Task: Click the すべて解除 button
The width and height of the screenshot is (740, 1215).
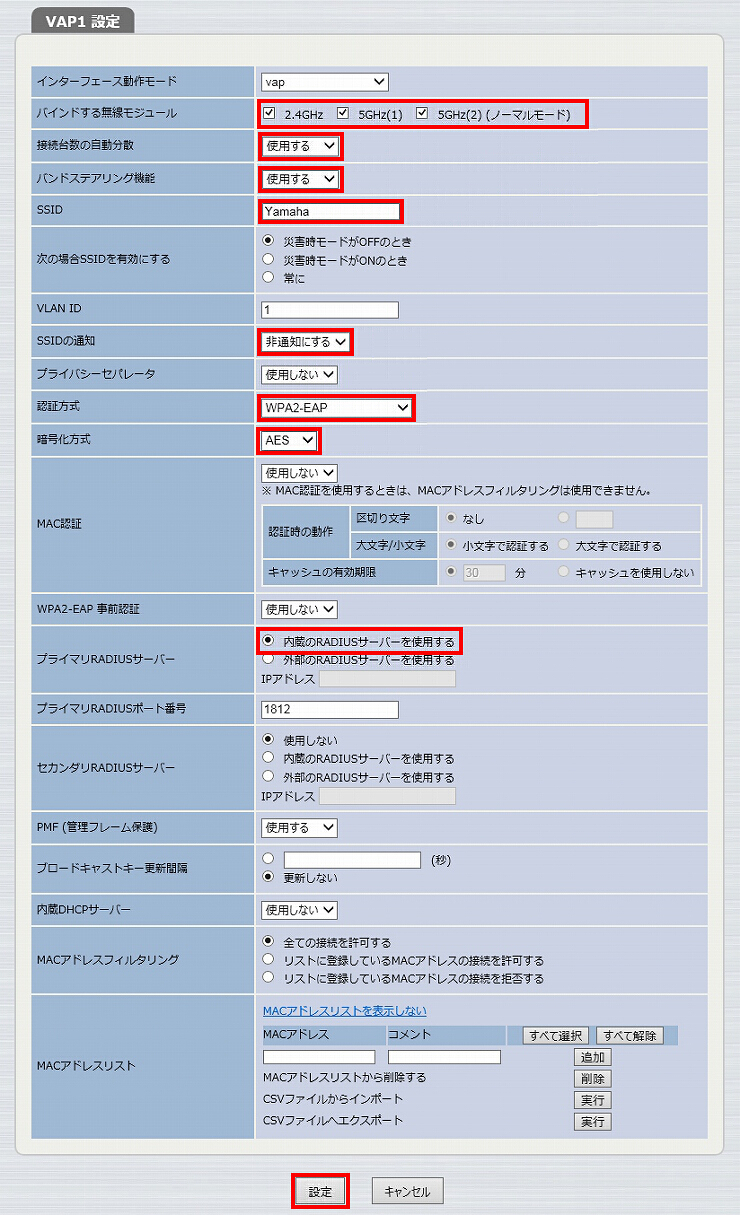Action: (629, 1036)
